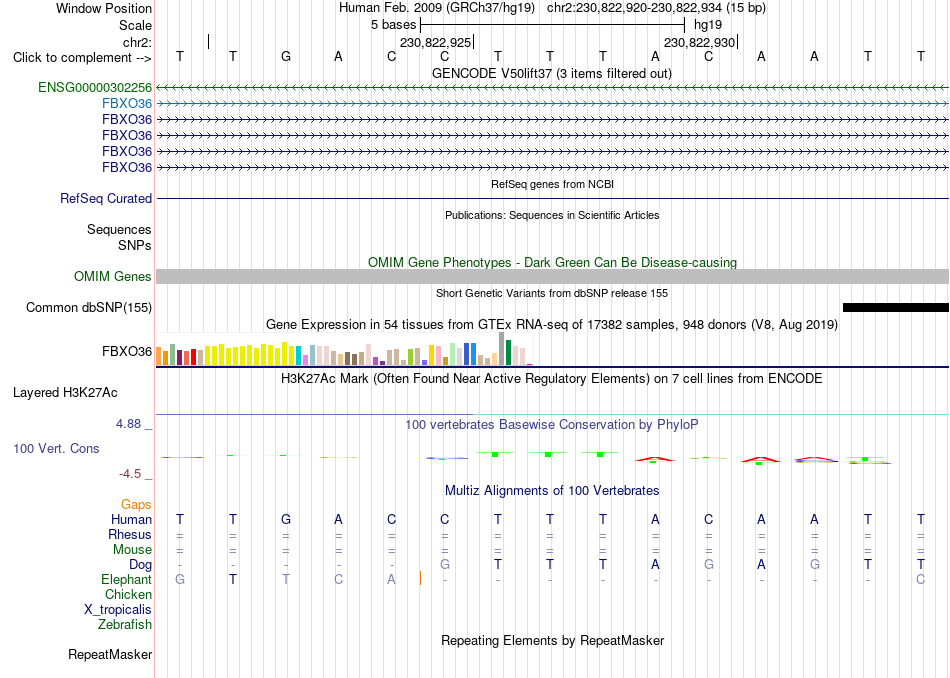This screenshot has width=950, height=678.
Task: Click the SNPs publications label
Action: click(135, 245)
